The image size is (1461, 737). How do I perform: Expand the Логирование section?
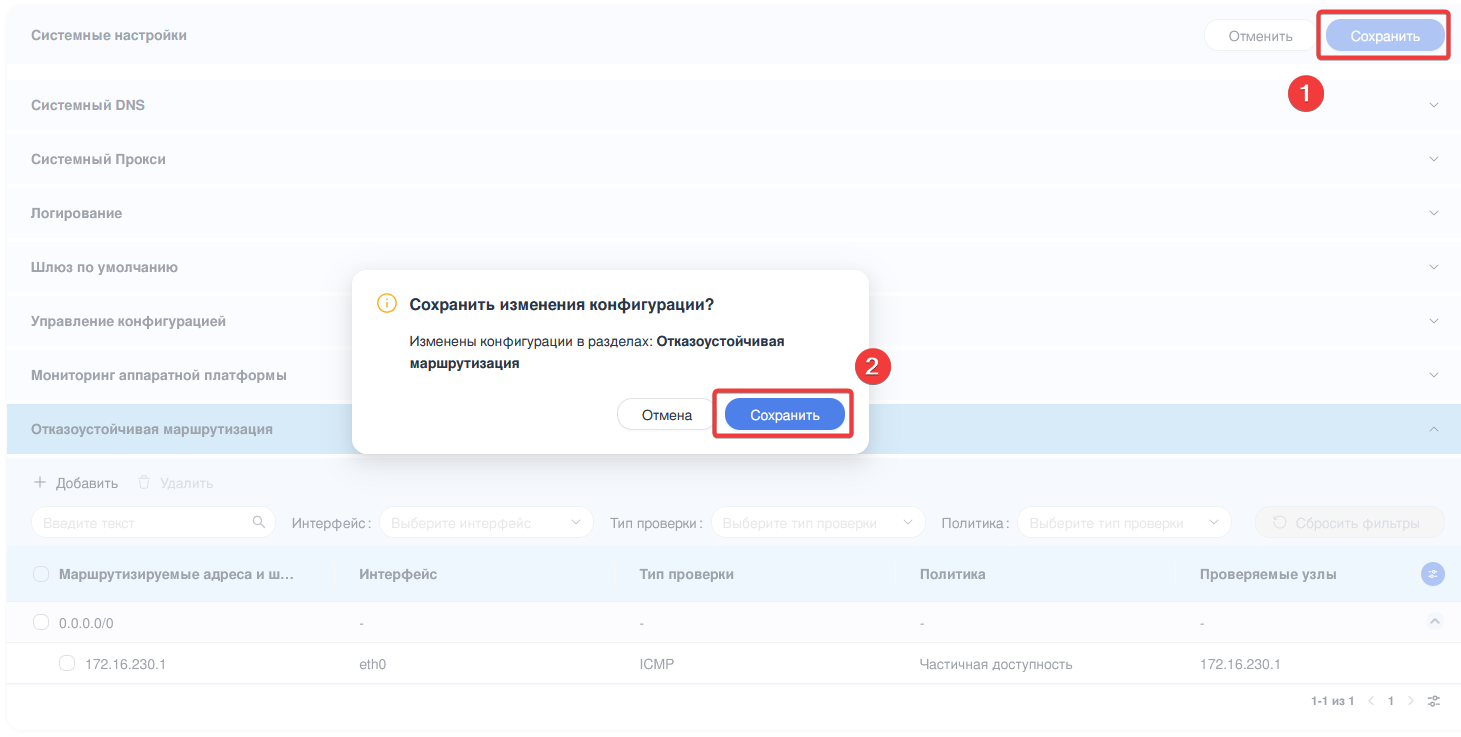[x=1433, y=213]
